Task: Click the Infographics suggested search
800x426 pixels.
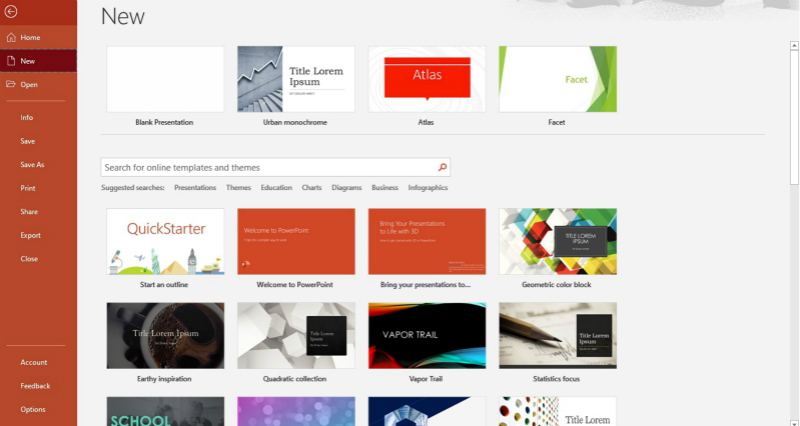Action: [x=428, y=188]
